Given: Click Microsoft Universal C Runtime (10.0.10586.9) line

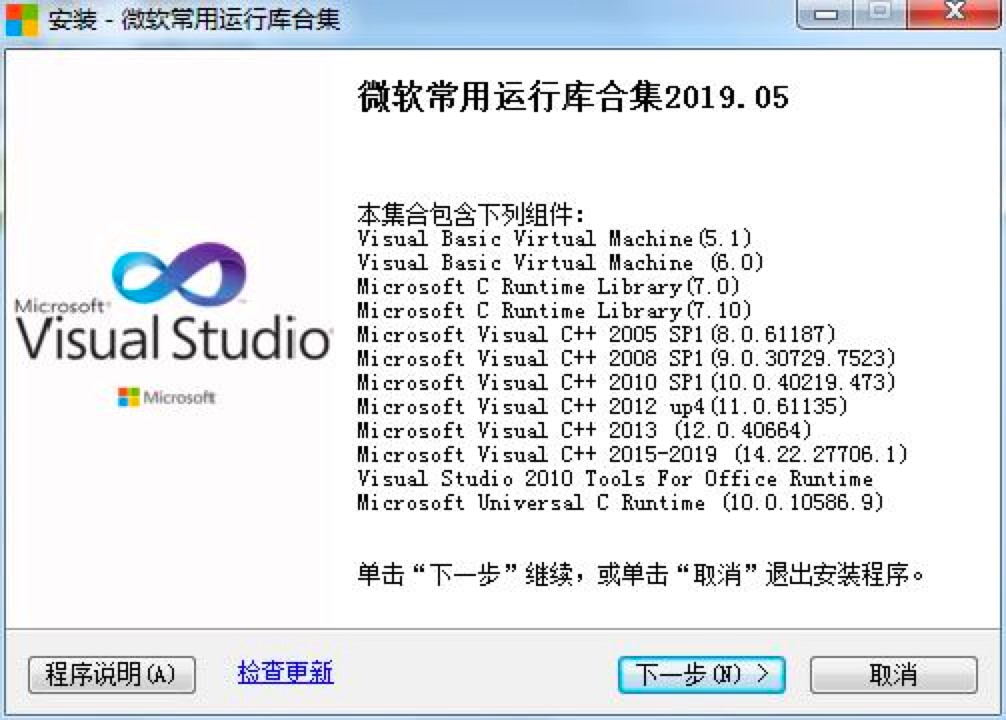Looking at the screenshot, I should point(620,502).
